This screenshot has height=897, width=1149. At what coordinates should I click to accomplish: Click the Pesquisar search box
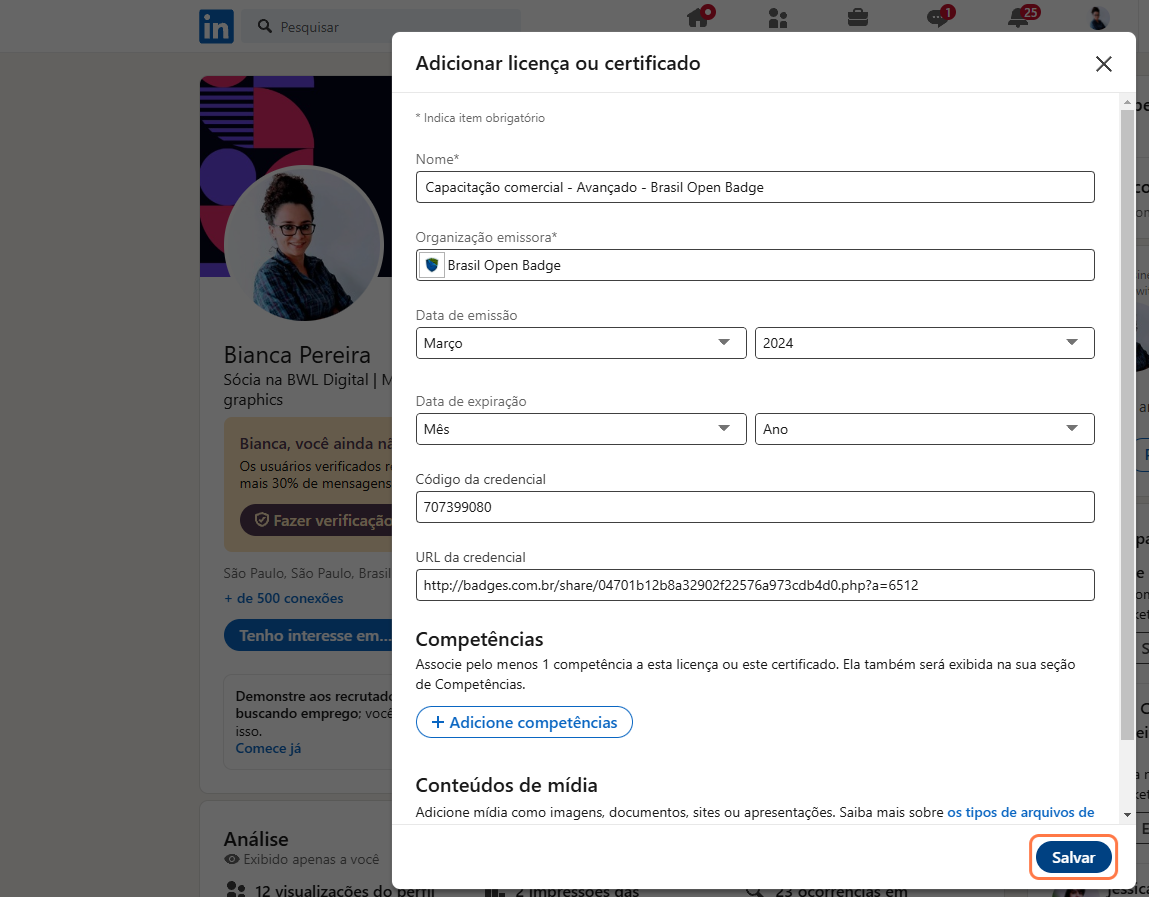point(381,26)
